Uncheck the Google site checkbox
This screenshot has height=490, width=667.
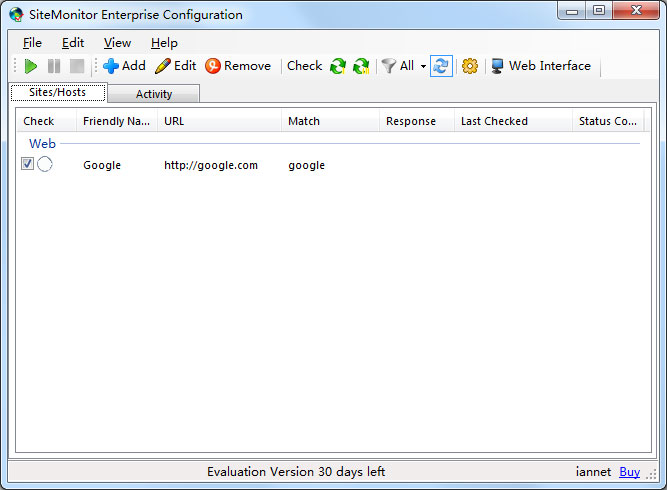tap(27, 164)
